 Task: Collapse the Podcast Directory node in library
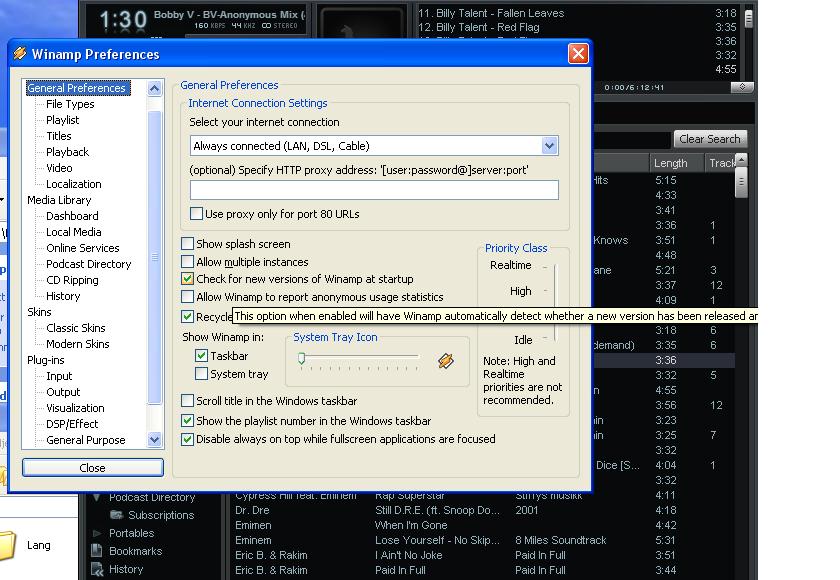pyautogui.click(x=97, y=498)
